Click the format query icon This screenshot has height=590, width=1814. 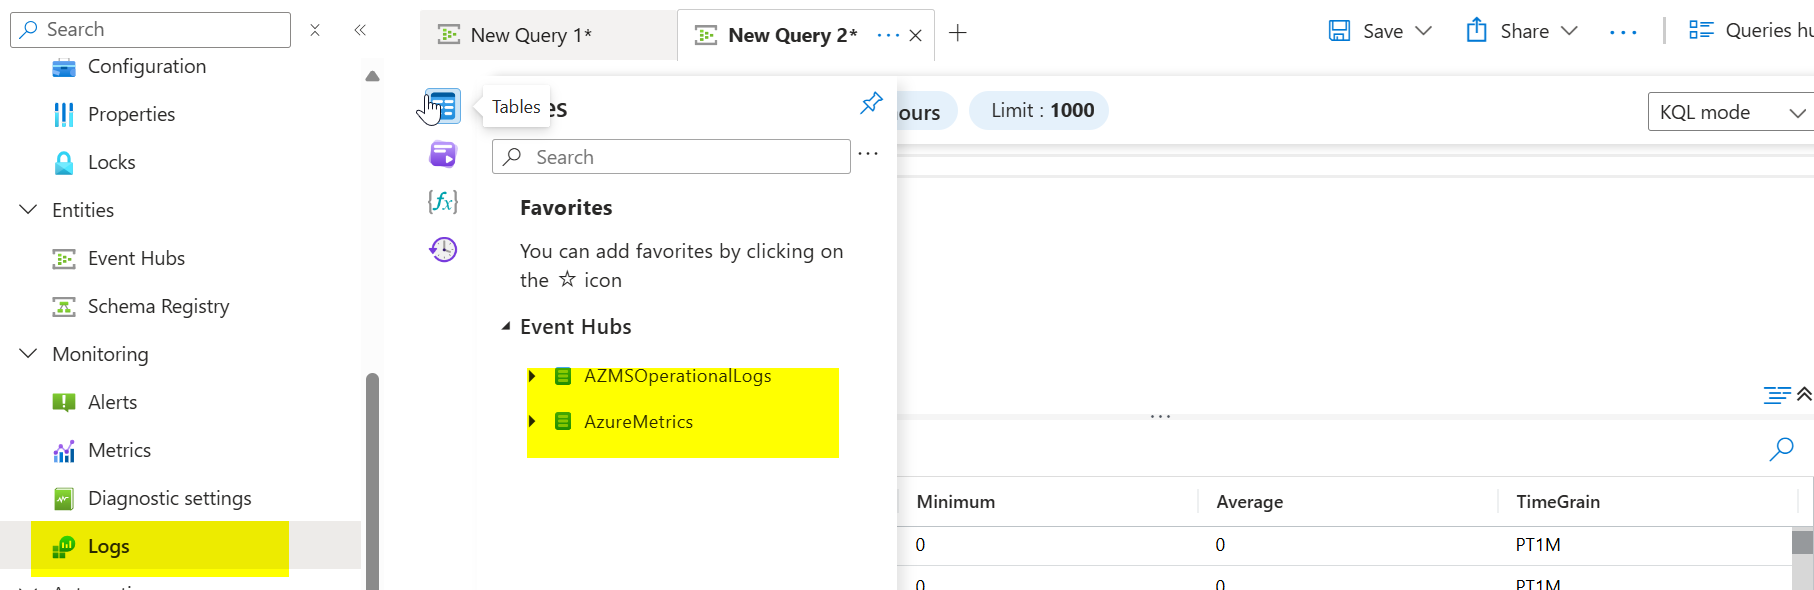[x=1777, y=395]
